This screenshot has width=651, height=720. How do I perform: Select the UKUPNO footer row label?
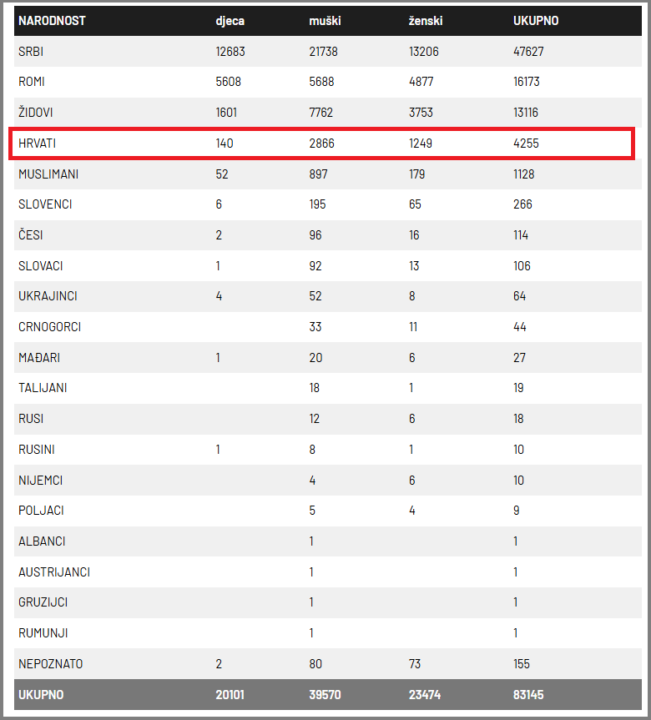click(x=41, y=694)
